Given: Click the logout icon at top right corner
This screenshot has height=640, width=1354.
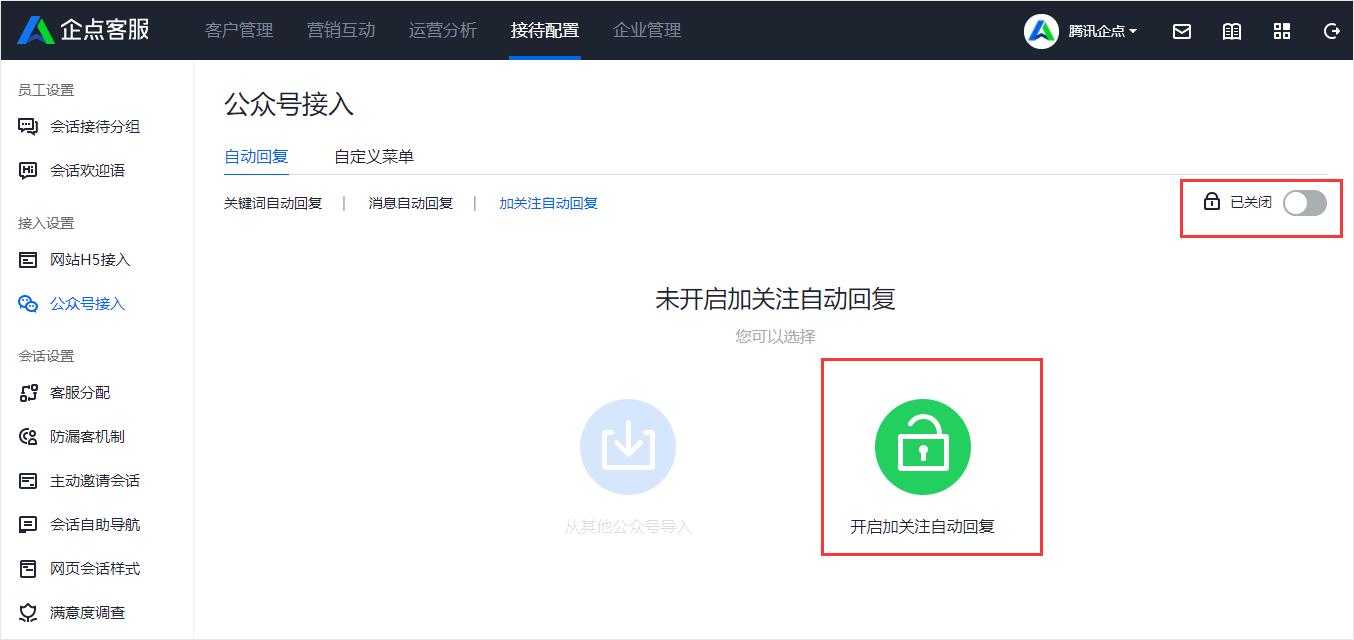Looking at the screenshot, I should [x=1331, y=31].
